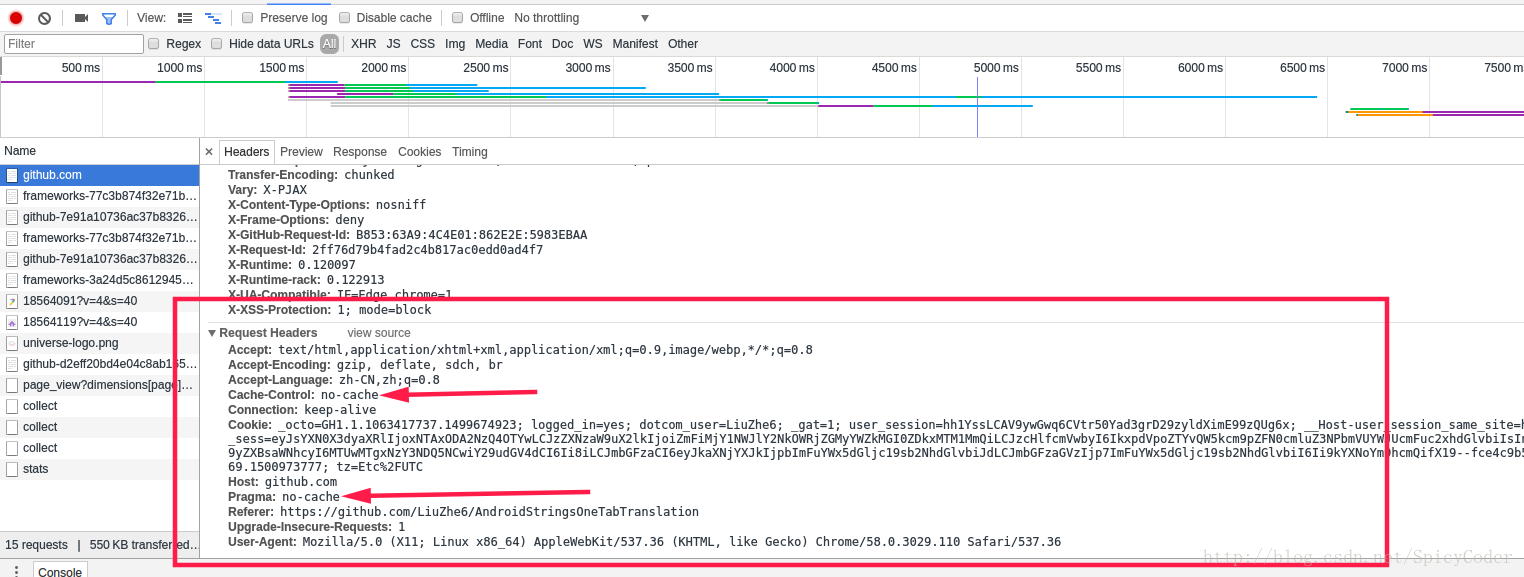Click the X-GitHub-Request-Id header value

click(472, 235)
